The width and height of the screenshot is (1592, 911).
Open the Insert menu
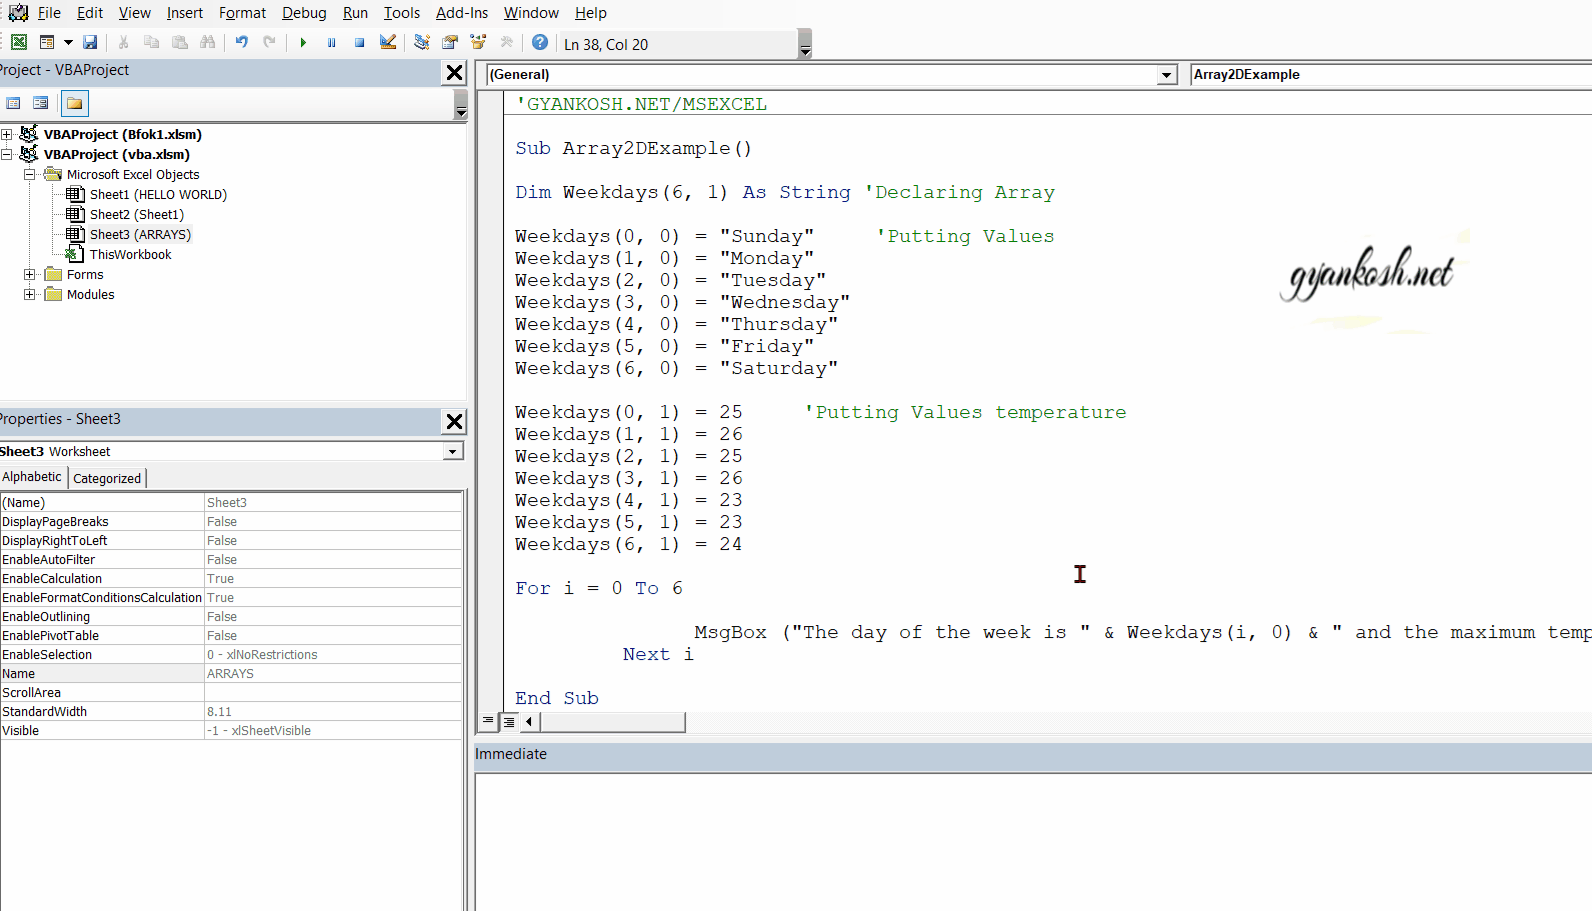click(185, 13)
